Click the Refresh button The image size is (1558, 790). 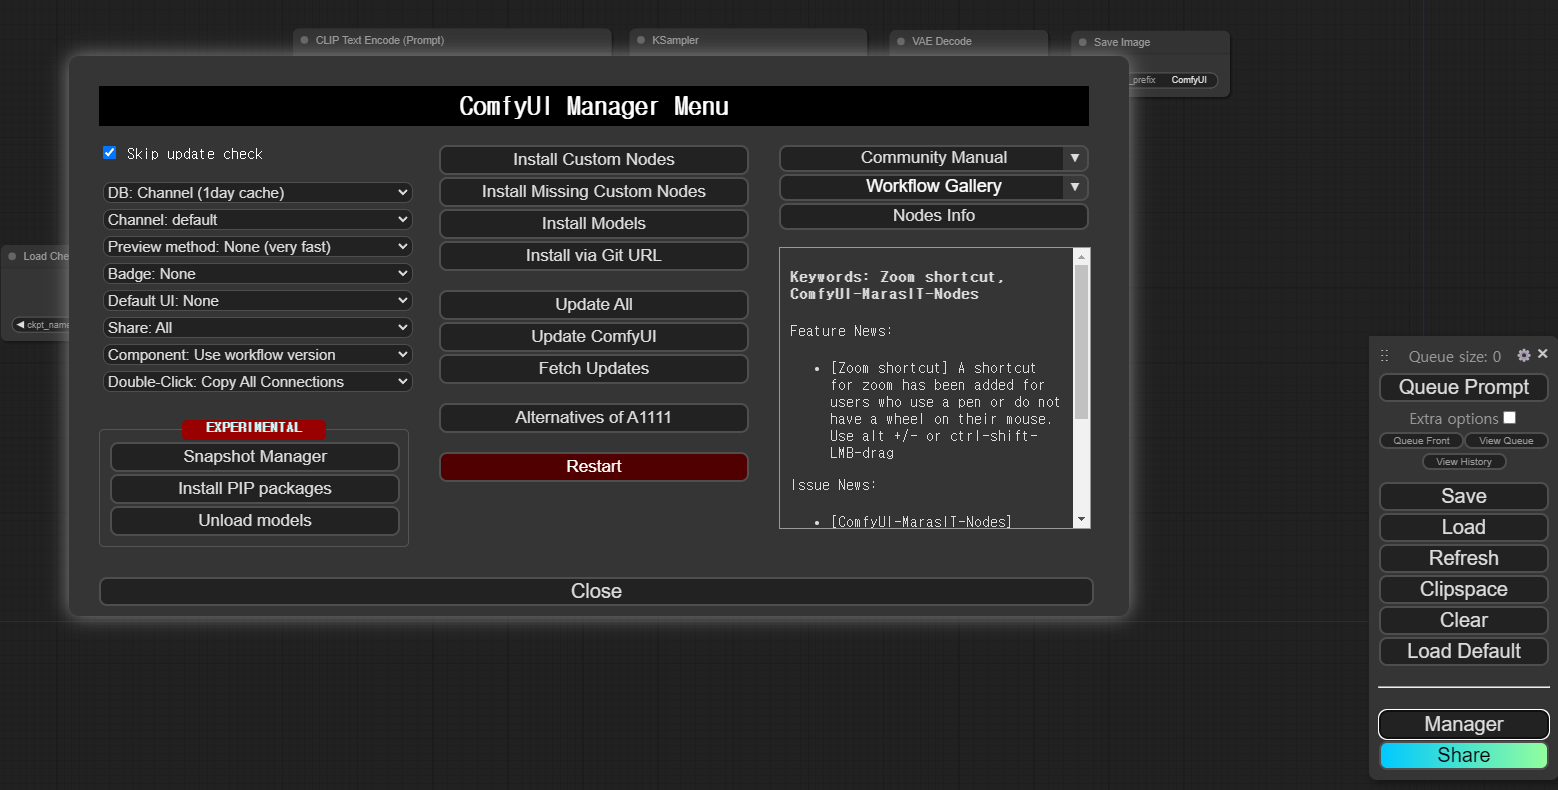[x=1464, y=559]
